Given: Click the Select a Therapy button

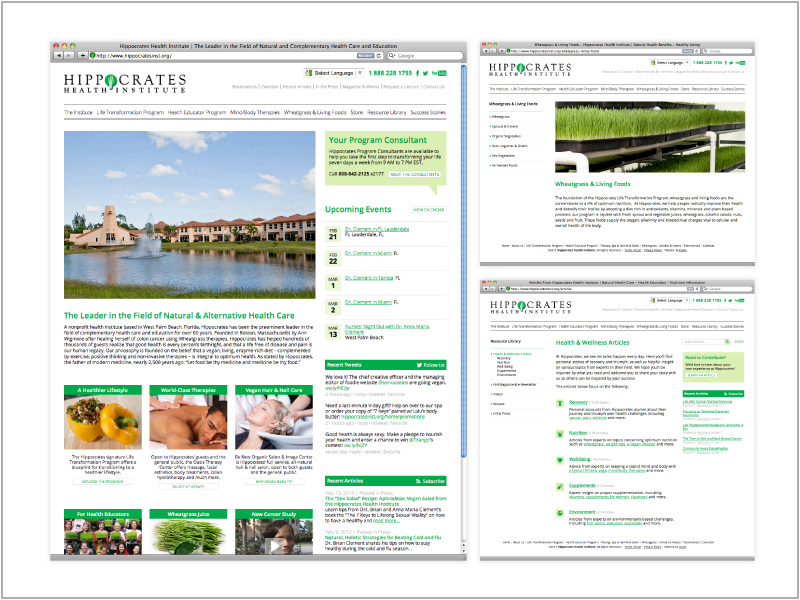Looking at the screenshot, I should coord(188,487).
